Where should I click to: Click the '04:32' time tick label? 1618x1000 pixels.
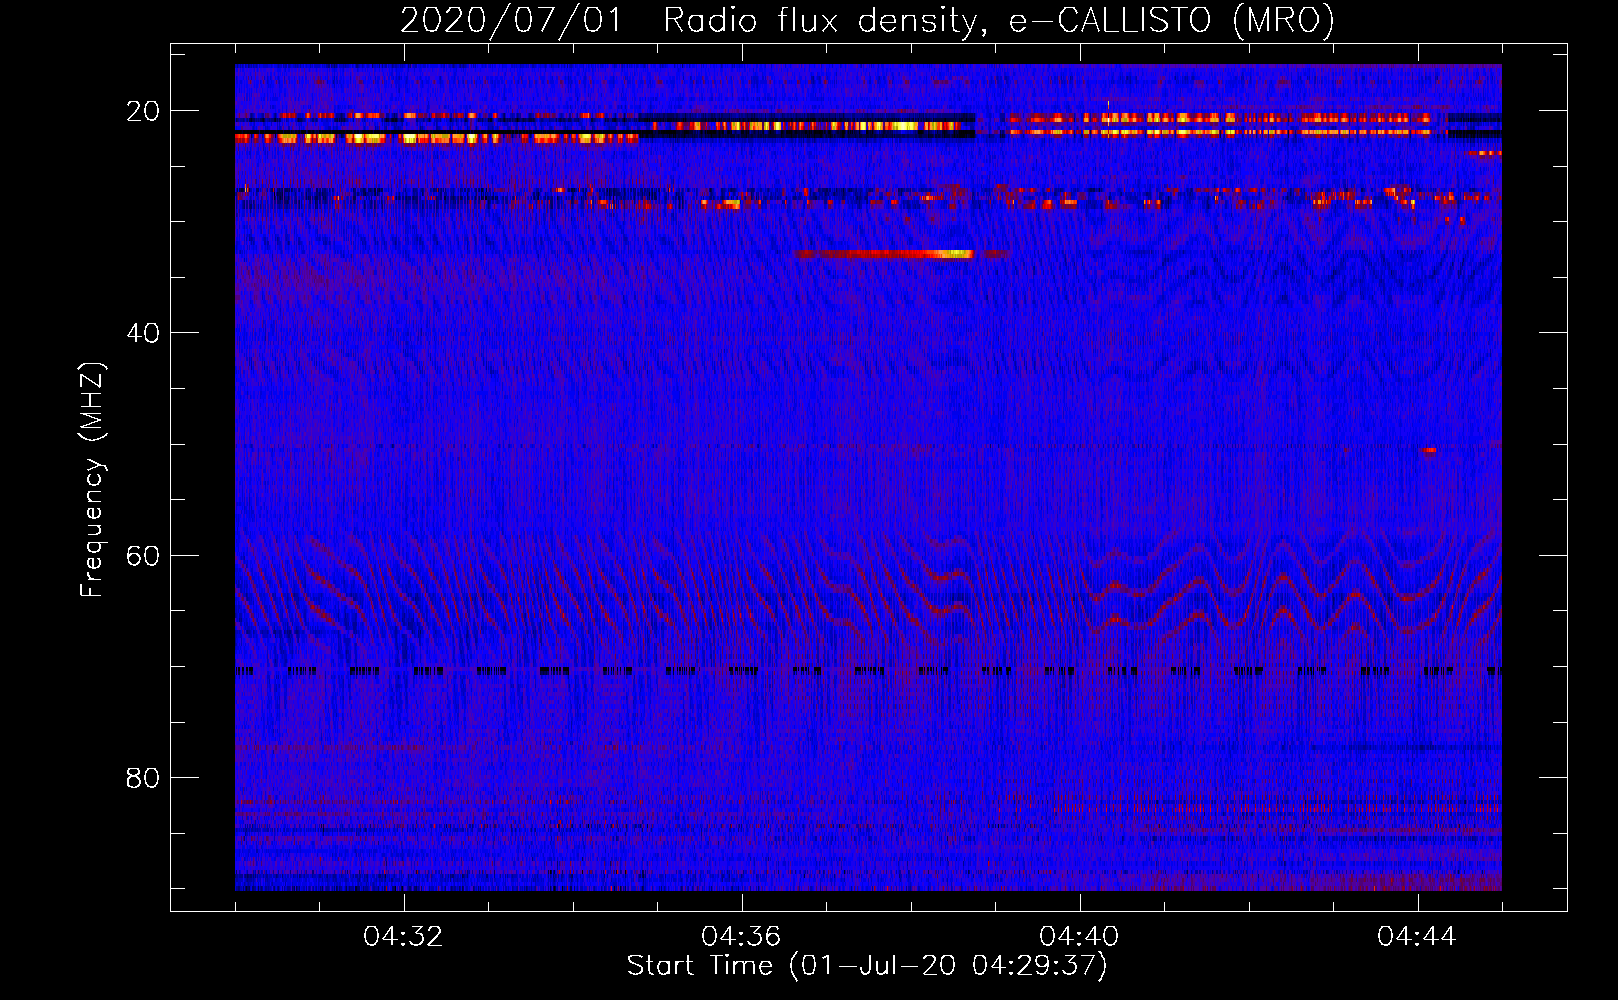tap(403, 937)
